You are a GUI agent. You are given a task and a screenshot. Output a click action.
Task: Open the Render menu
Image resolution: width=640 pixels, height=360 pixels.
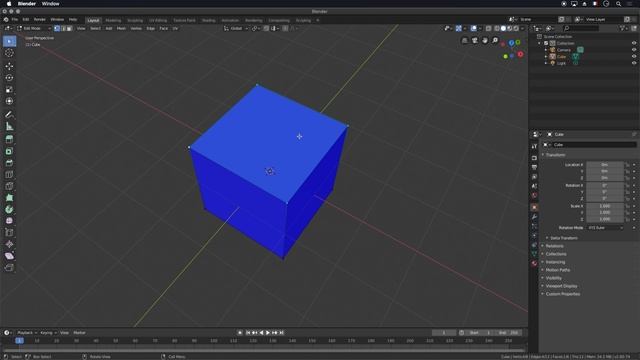pyautogui.click(x=40, y=20)
